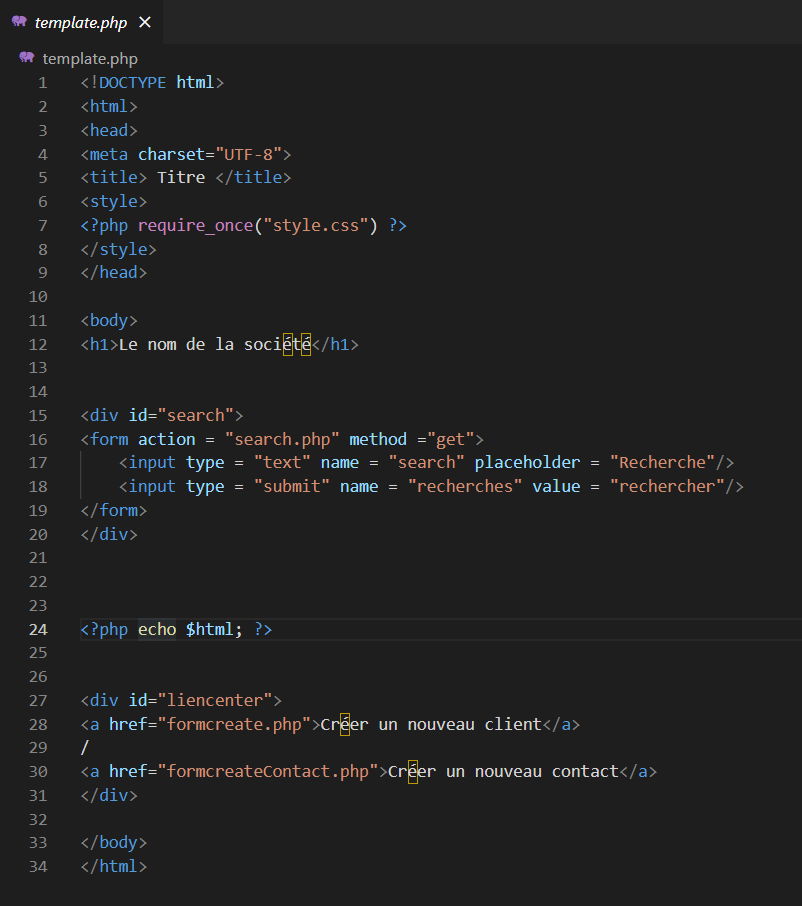Image resolution: width=802 pixels, height=906 pixels.
Task: Click line number 34 in gutter
Action: pos(38,867)
